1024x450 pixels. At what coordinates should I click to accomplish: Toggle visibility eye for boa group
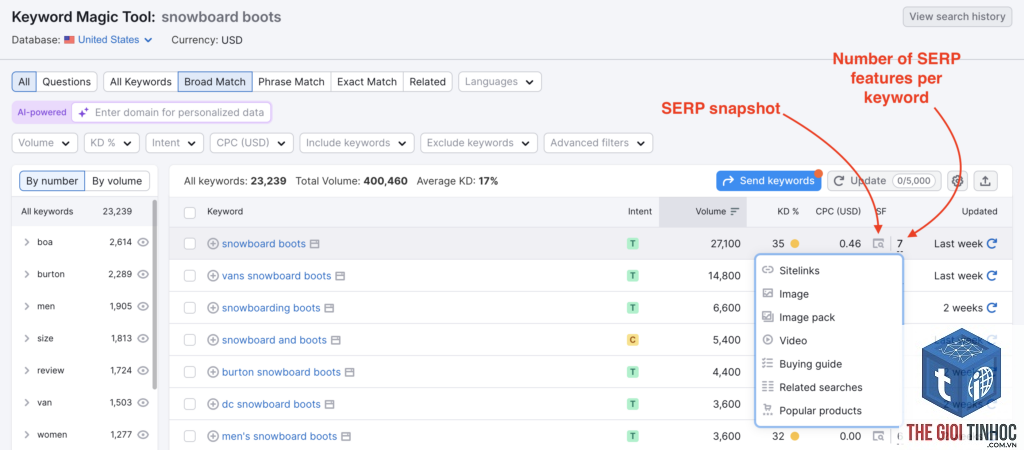click(x=143, y=242)
